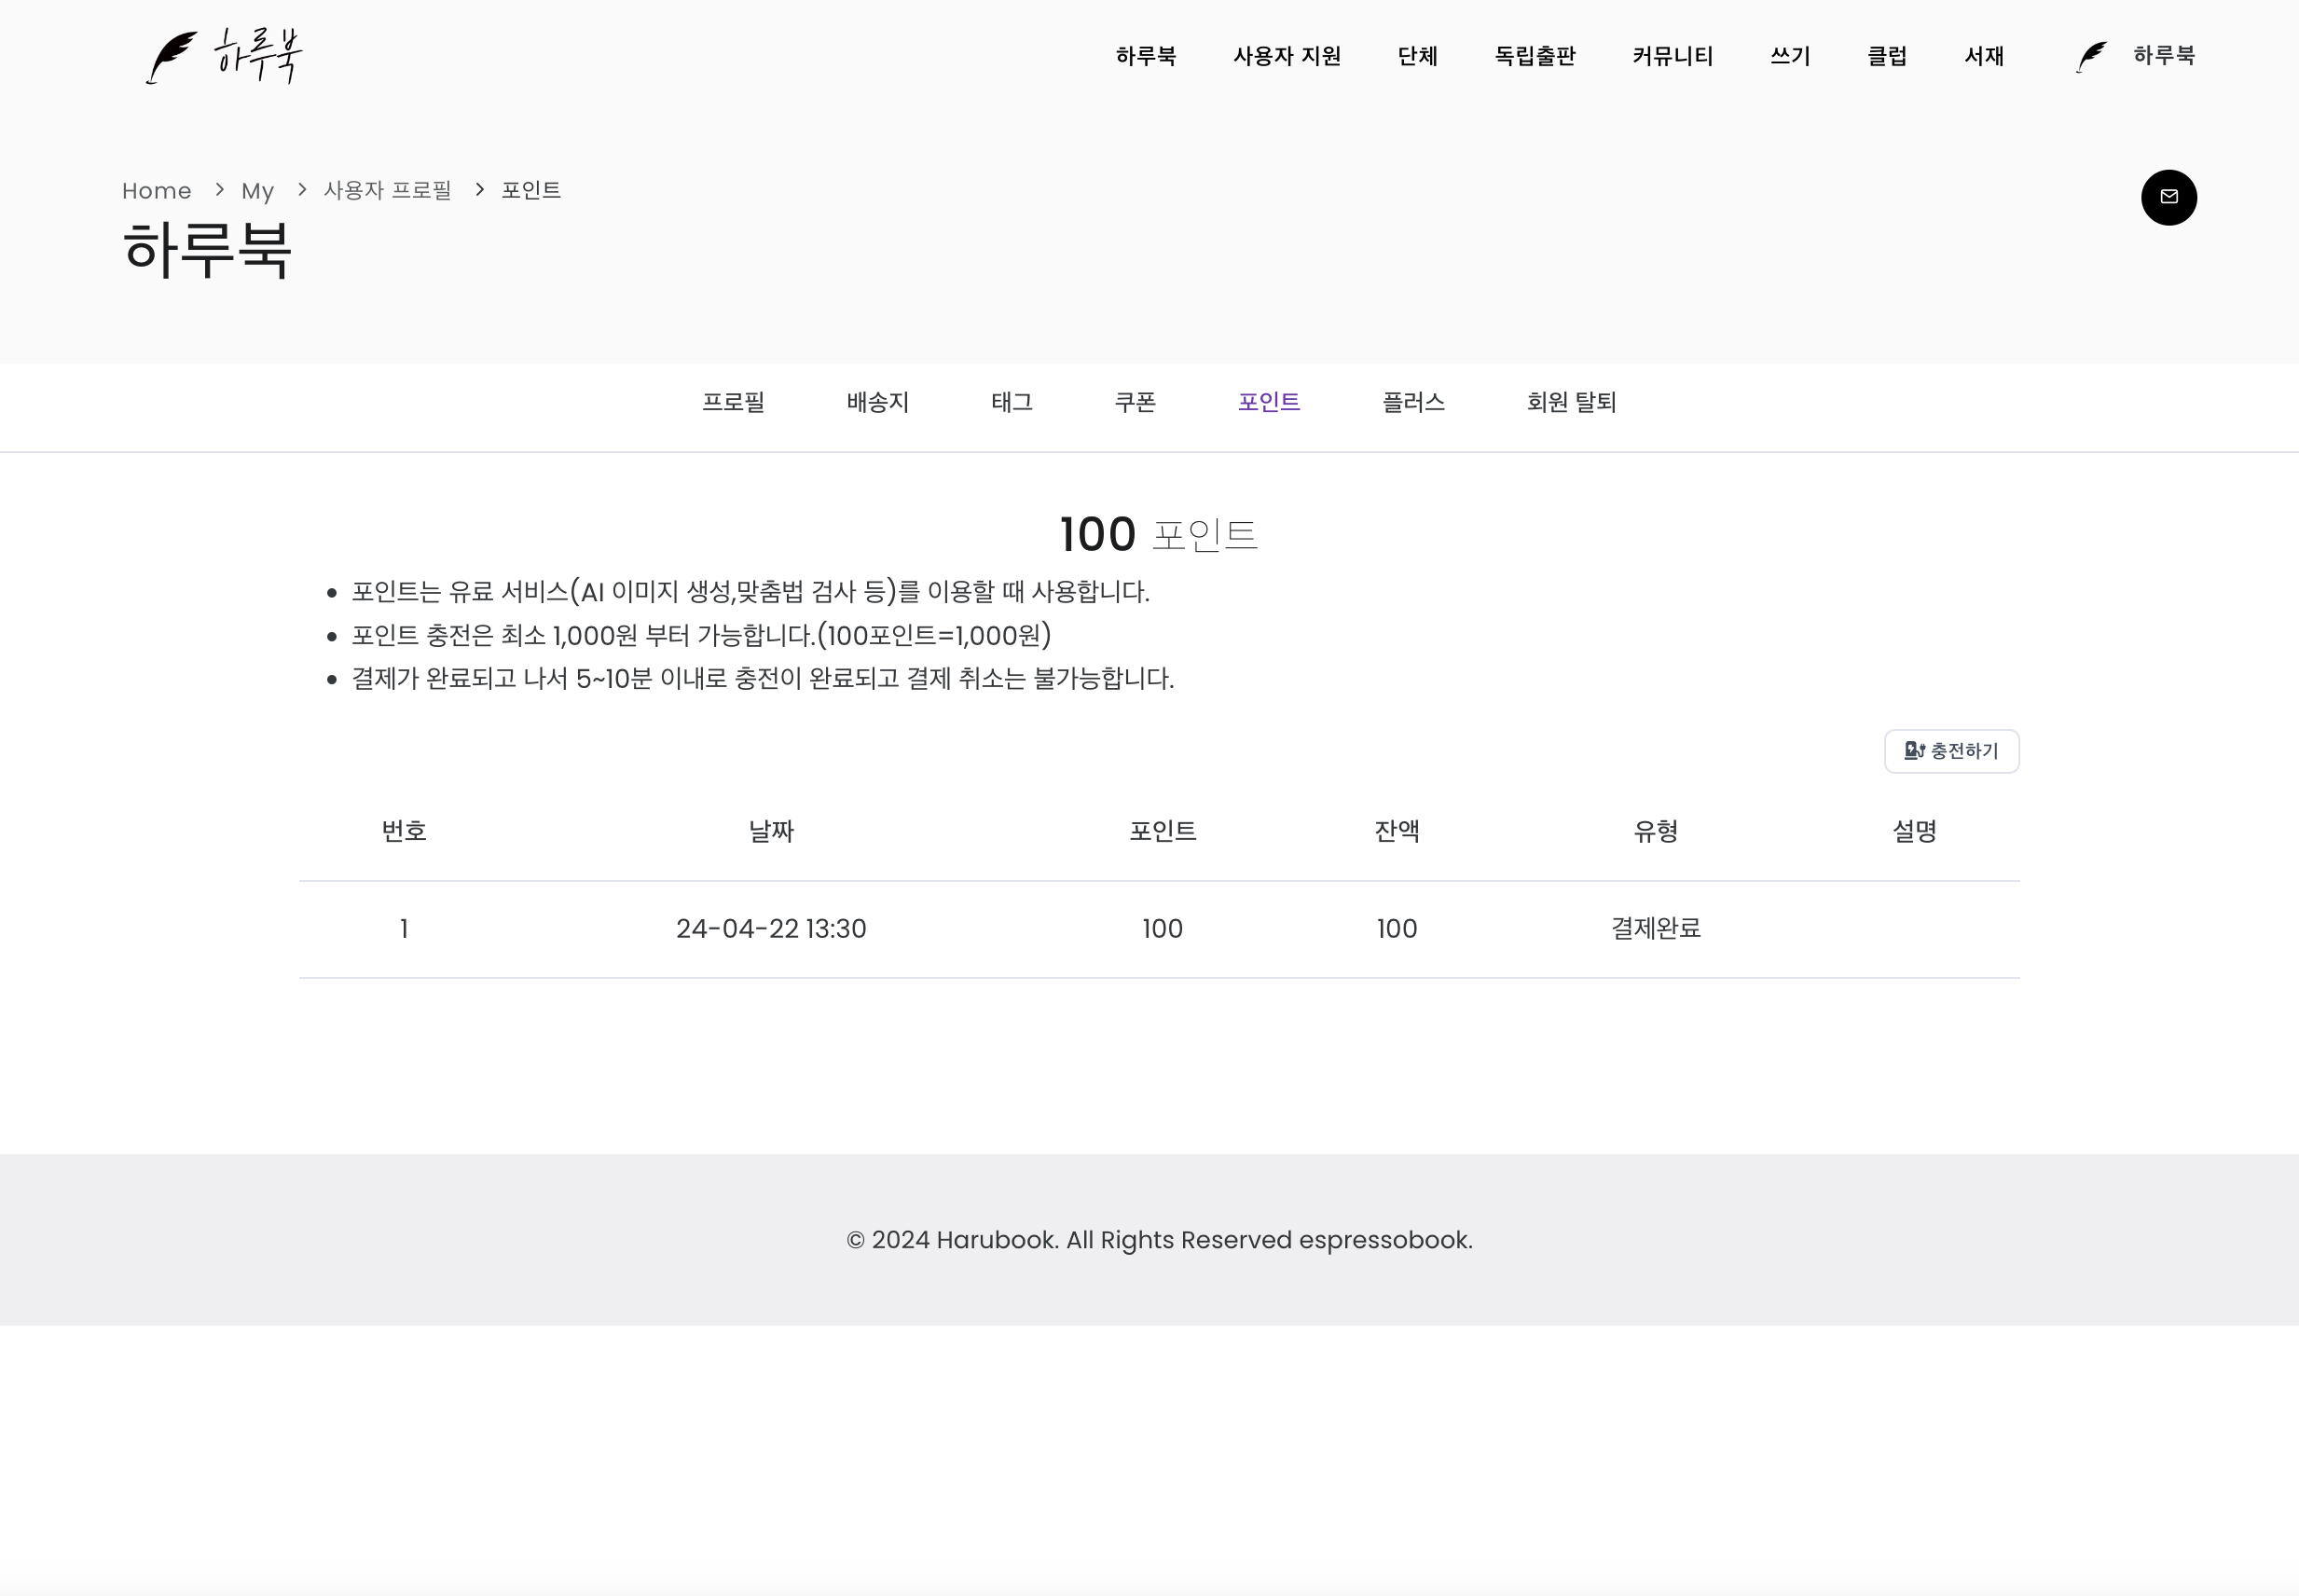
Task: Open the 회원 탈퇴 tab
Action: pos(1571,402)
